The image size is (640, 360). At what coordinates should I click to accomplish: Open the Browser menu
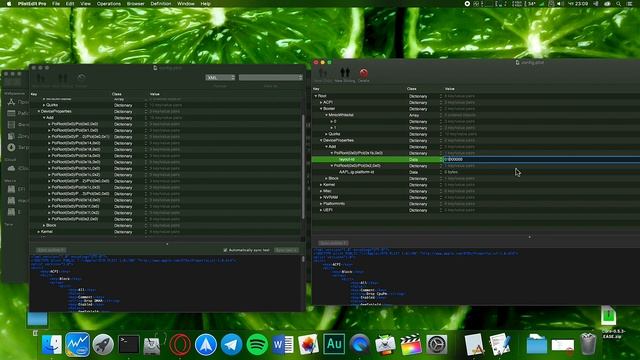coord(136,4)
